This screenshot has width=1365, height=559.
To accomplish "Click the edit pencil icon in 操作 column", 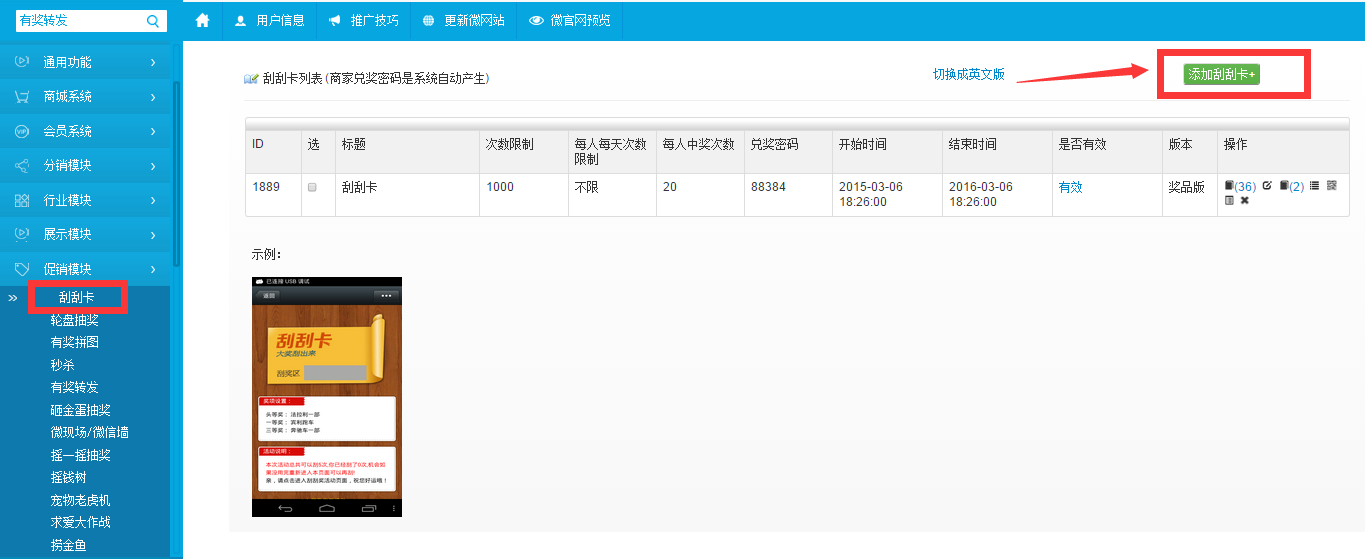I will click(1267, 186).
